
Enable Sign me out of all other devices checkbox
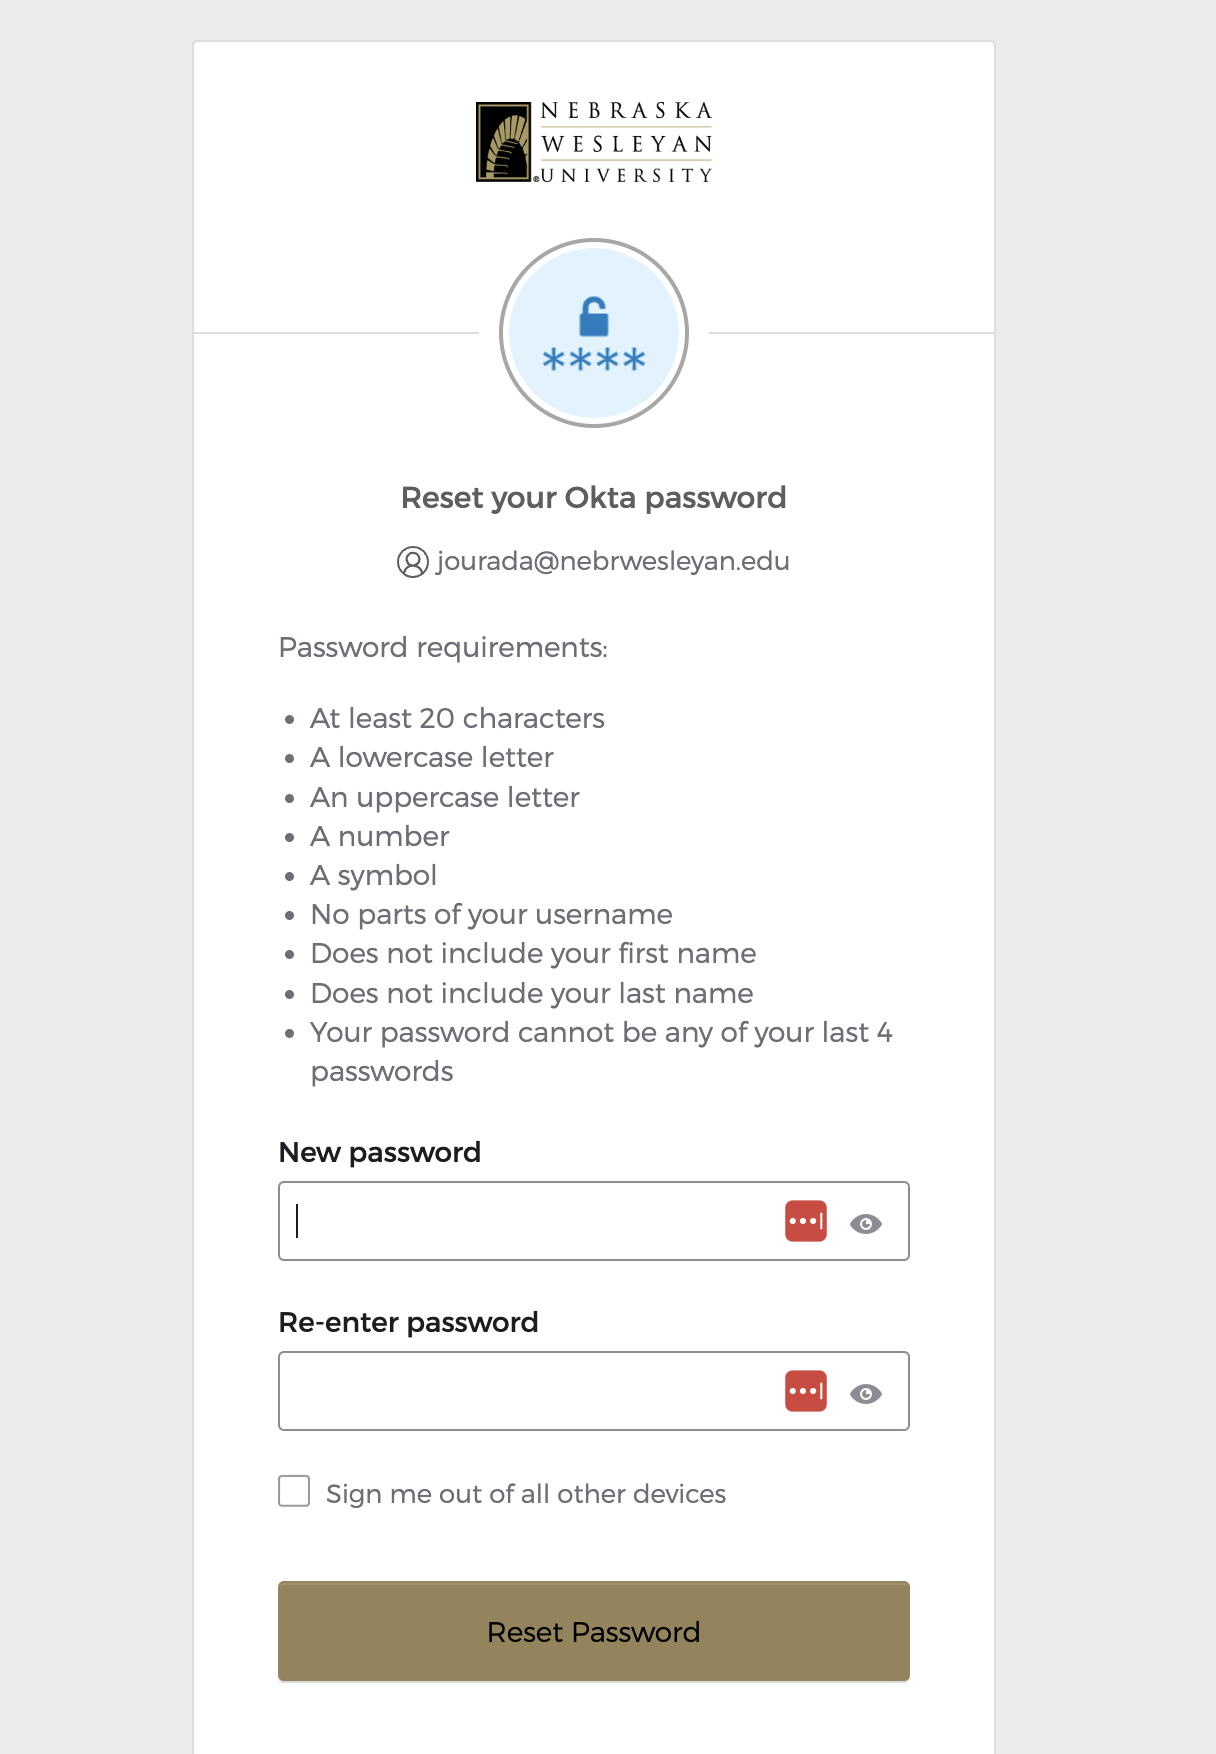tap(294, 1491)
